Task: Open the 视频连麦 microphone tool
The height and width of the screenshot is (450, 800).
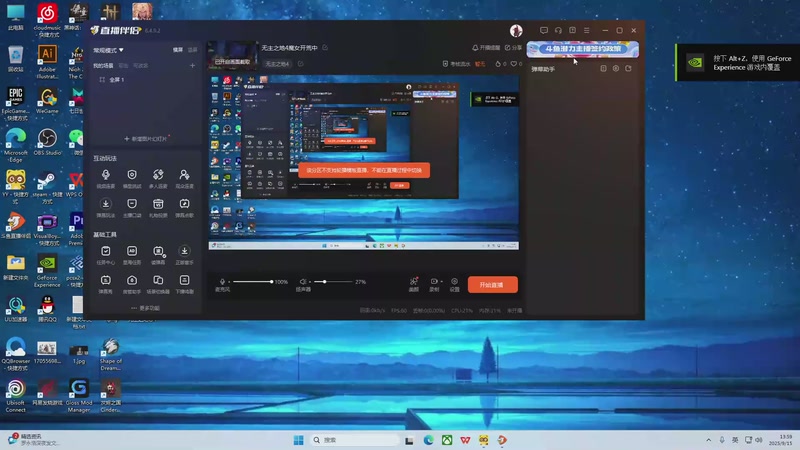Action: (106, 175)
